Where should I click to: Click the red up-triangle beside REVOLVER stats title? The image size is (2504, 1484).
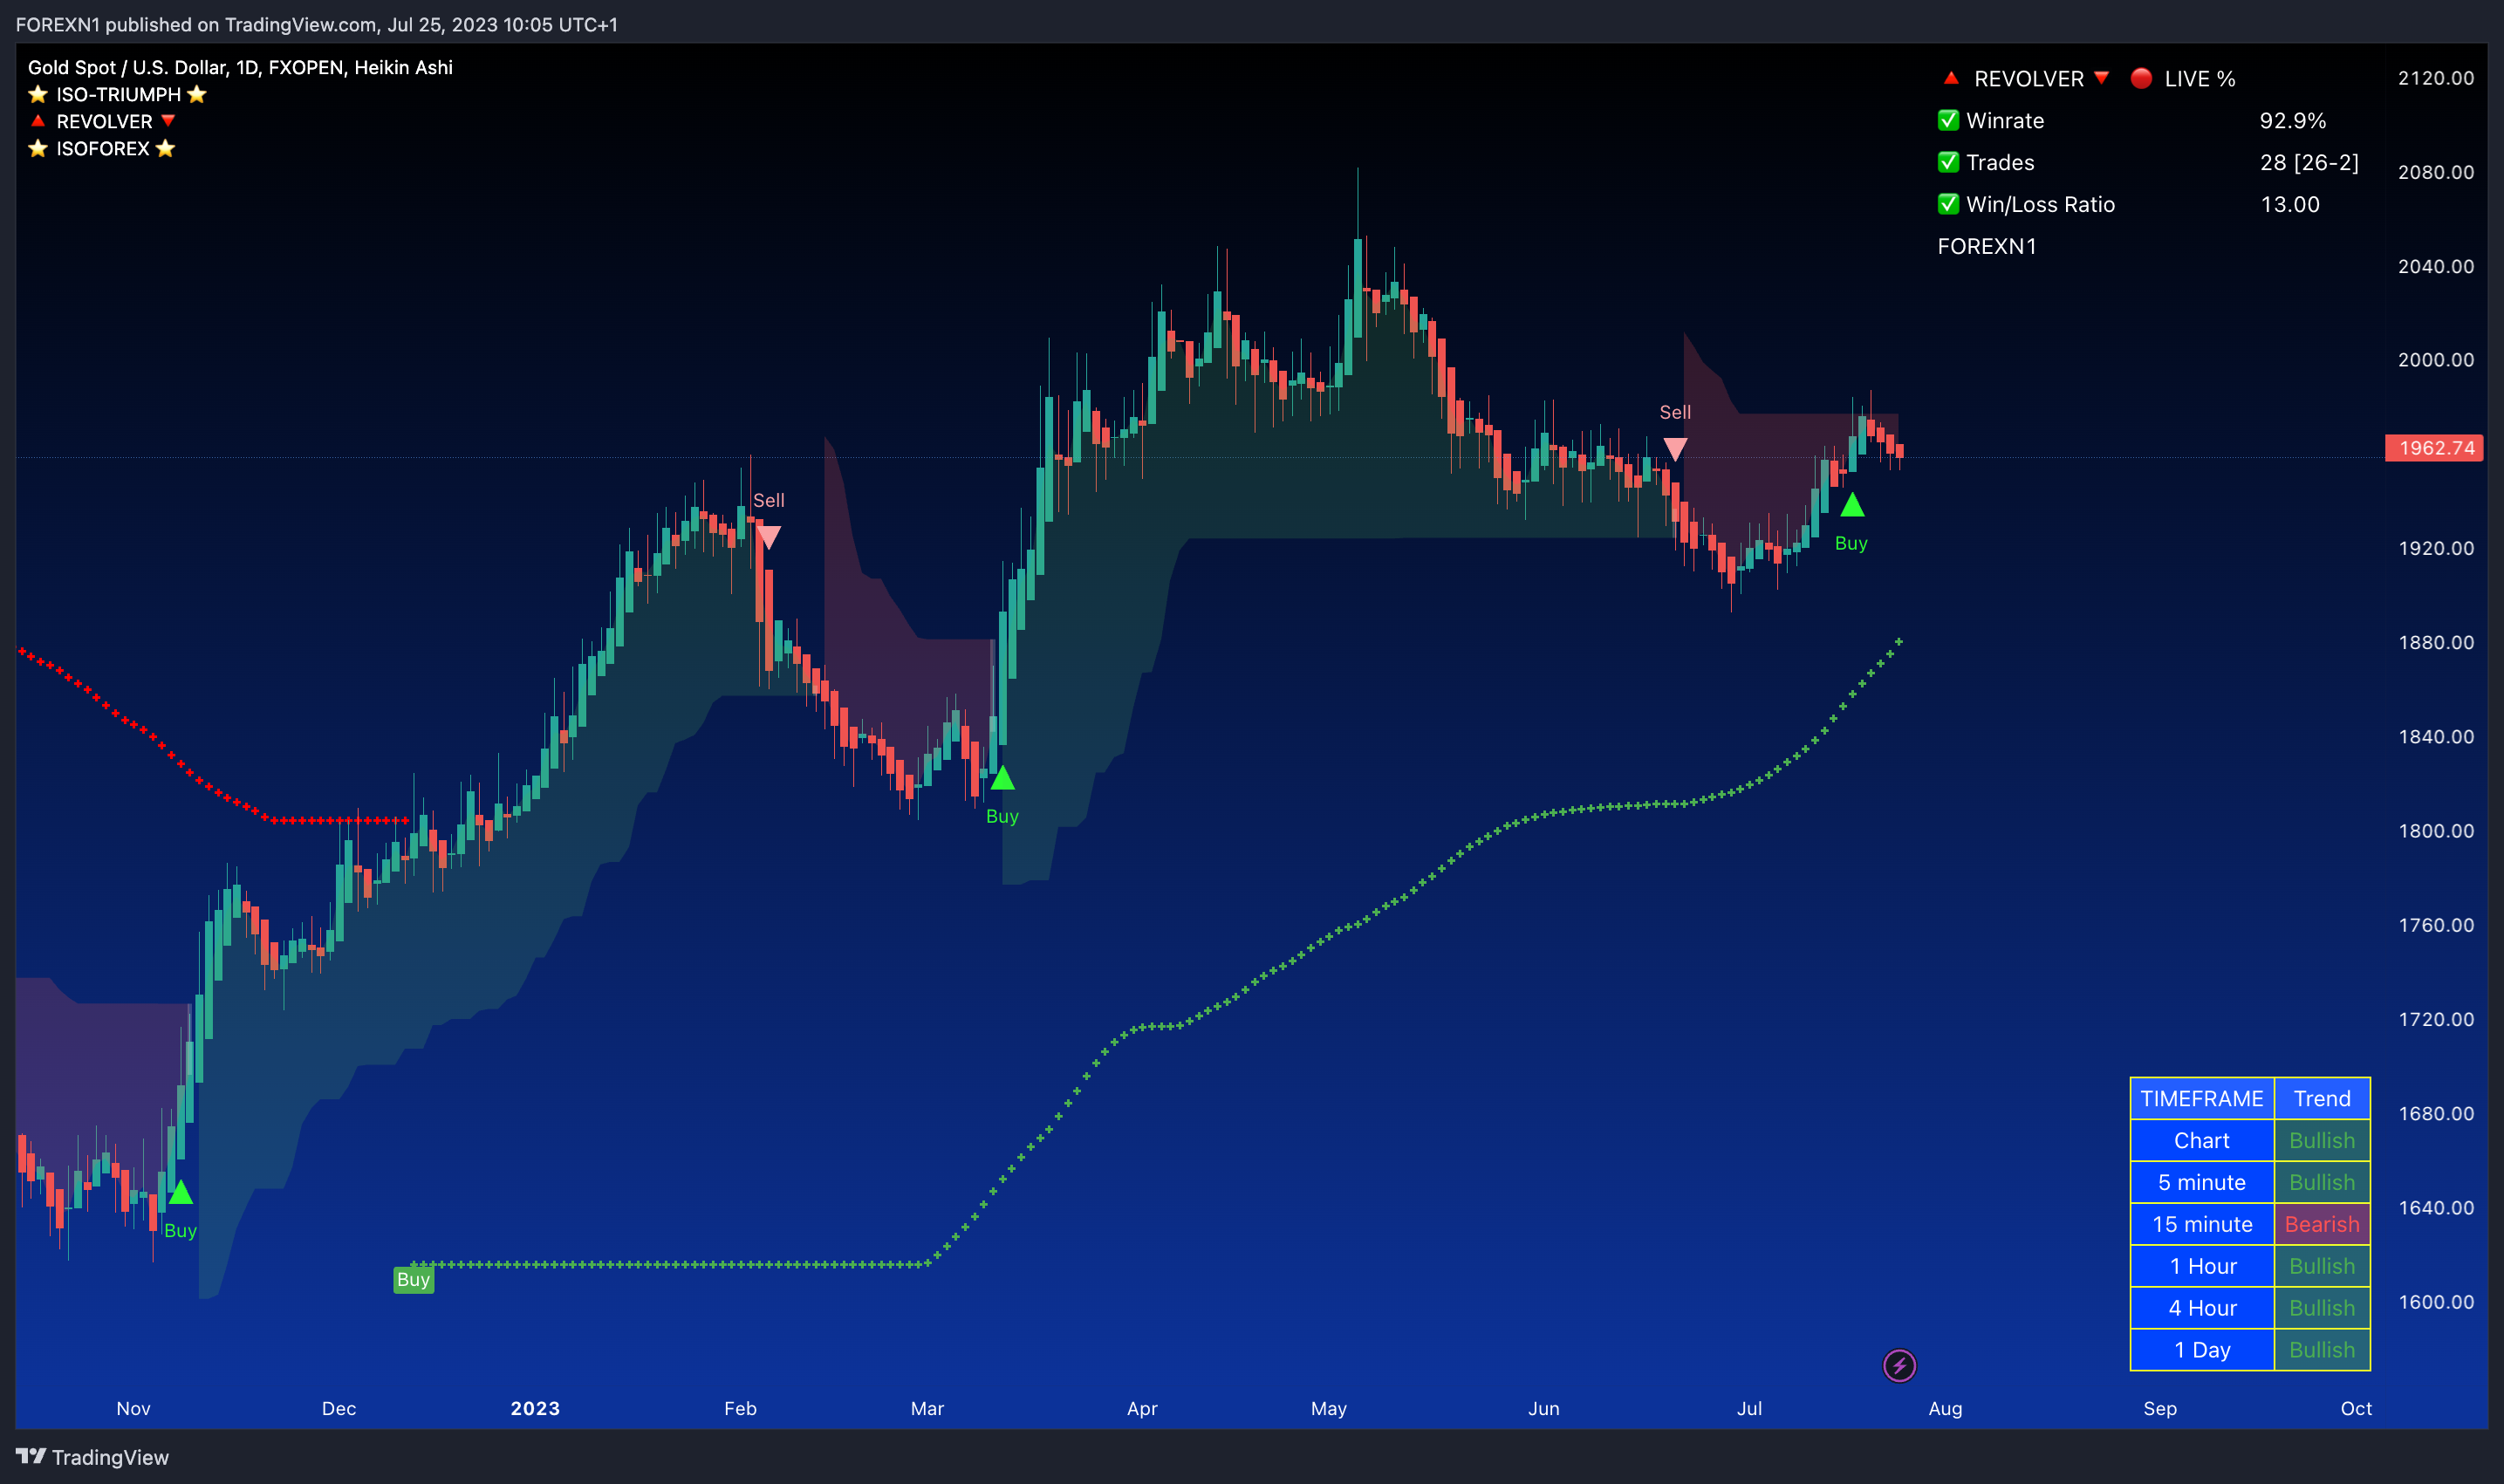pyautogui.click(x=1951, y=77)
